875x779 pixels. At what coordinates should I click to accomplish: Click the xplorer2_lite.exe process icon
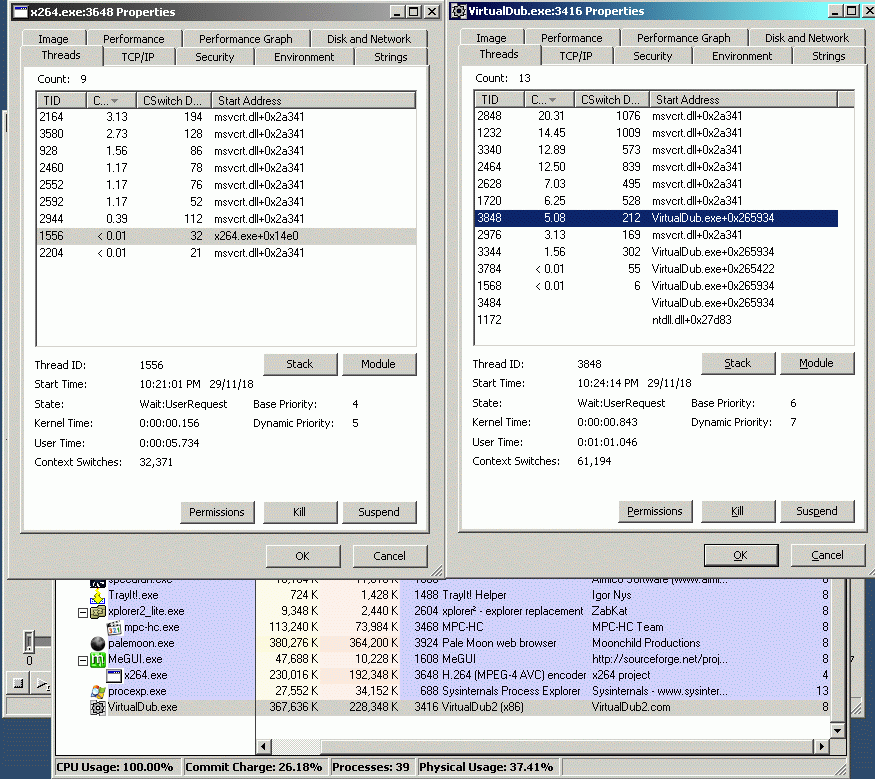98,612
